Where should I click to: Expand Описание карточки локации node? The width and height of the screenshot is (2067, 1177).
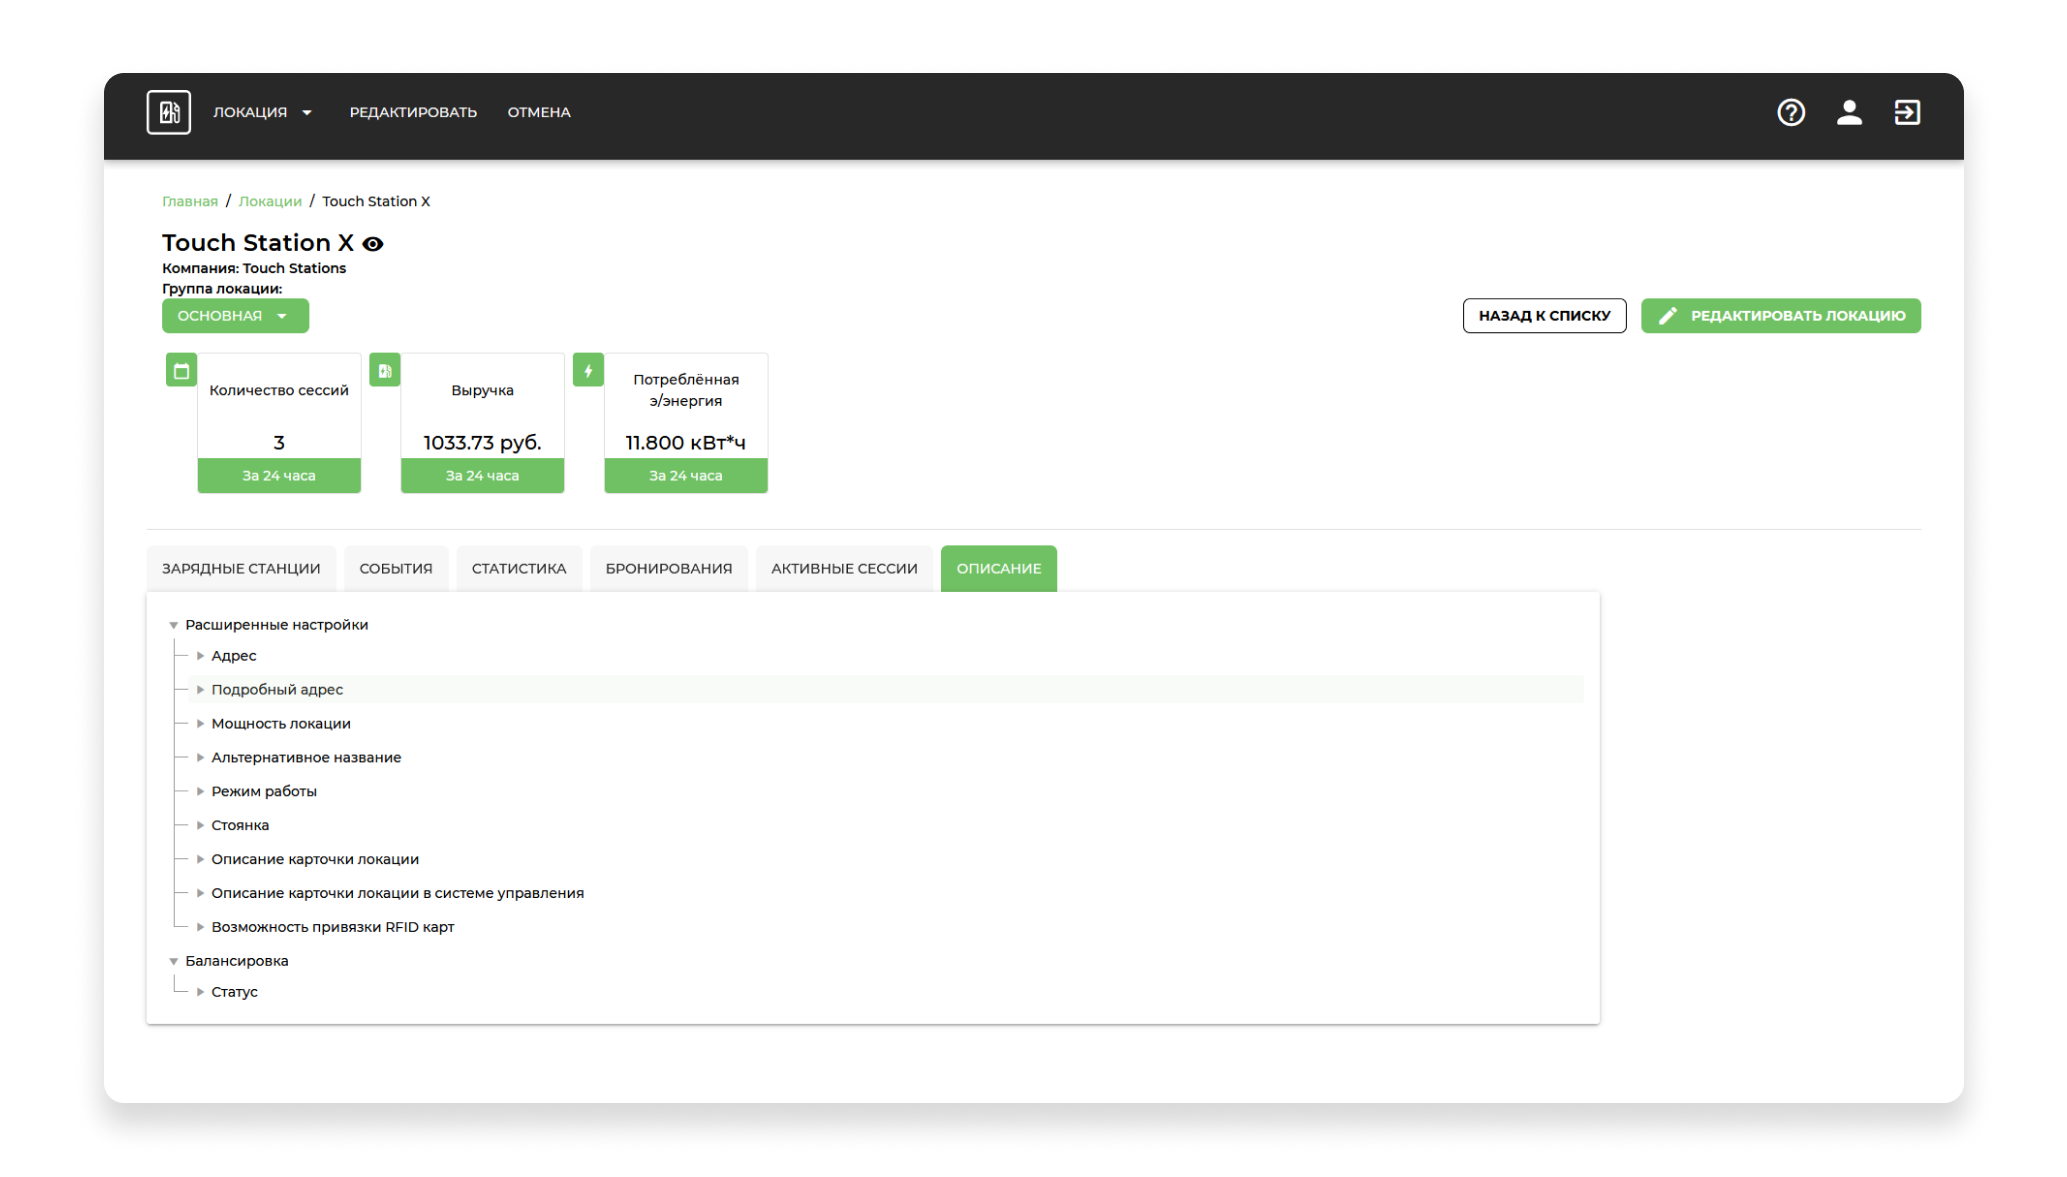200,860
